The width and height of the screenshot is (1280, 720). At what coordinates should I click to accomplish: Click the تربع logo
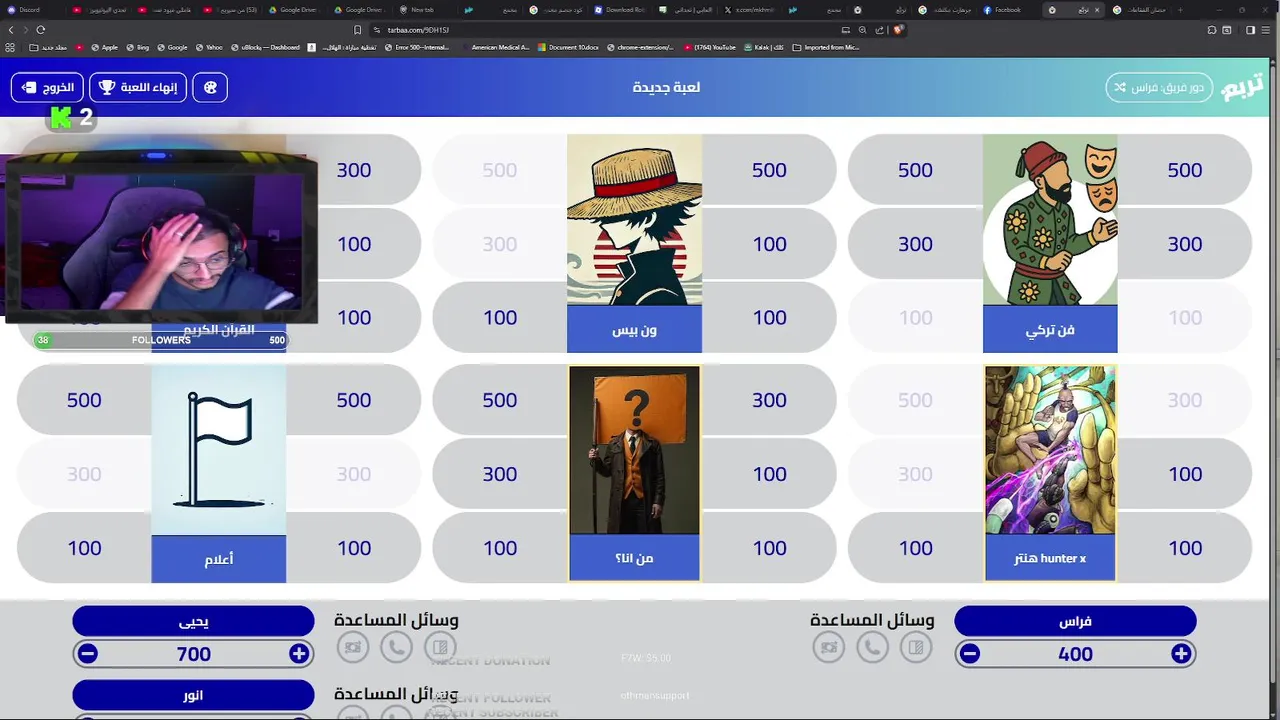[1242, 87]
